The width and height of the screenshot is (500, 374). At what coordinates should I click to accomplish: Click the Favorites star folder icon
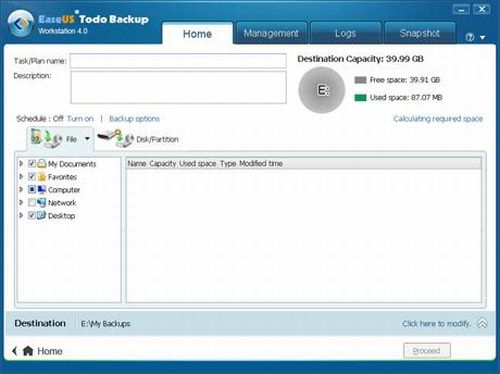click(x=42, y=176)
